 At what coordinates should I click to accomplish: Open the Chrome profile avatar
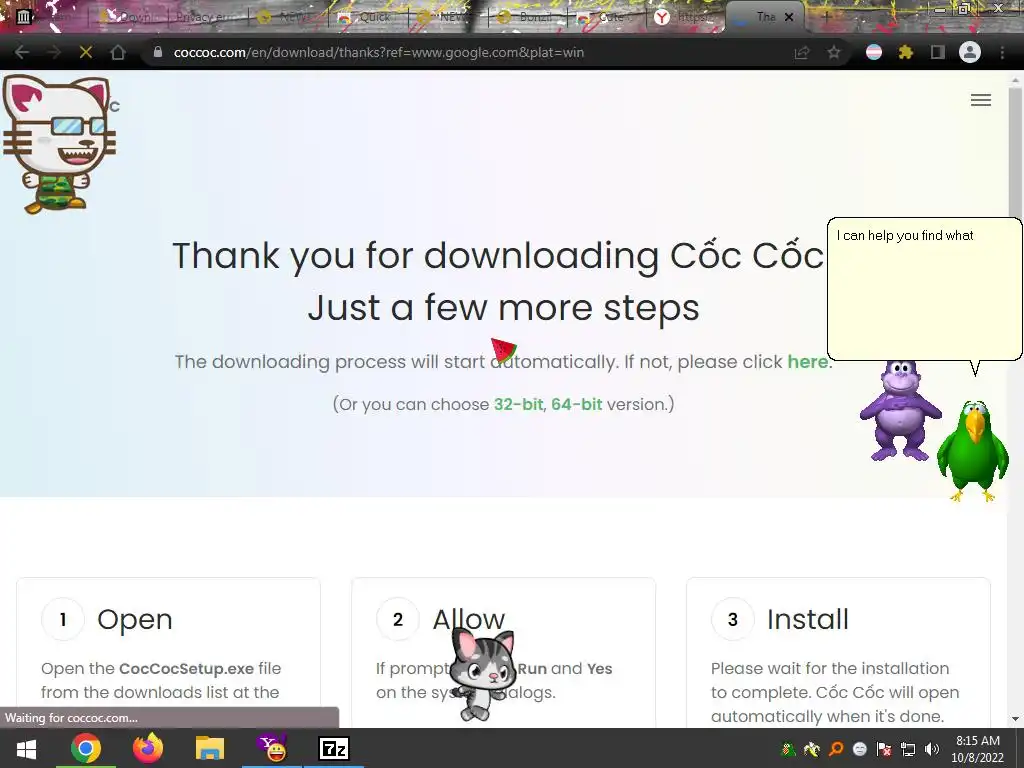[970, 52]
